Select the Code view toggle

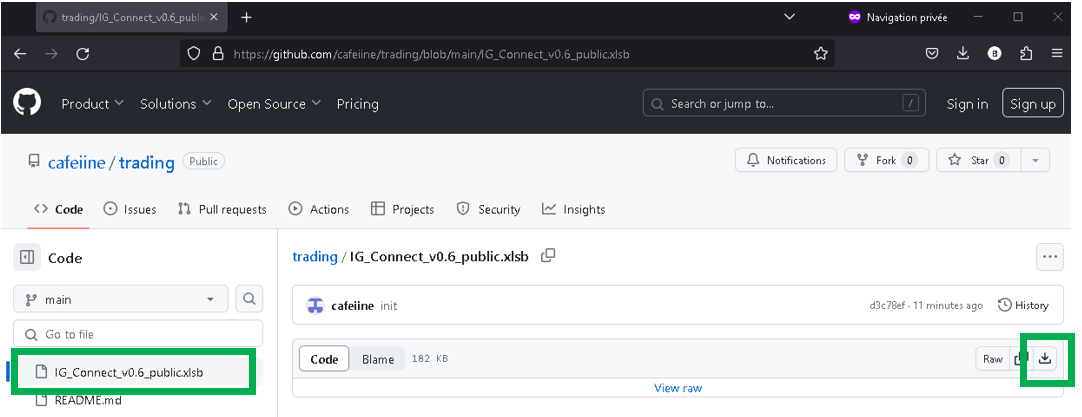pos(324,359)
